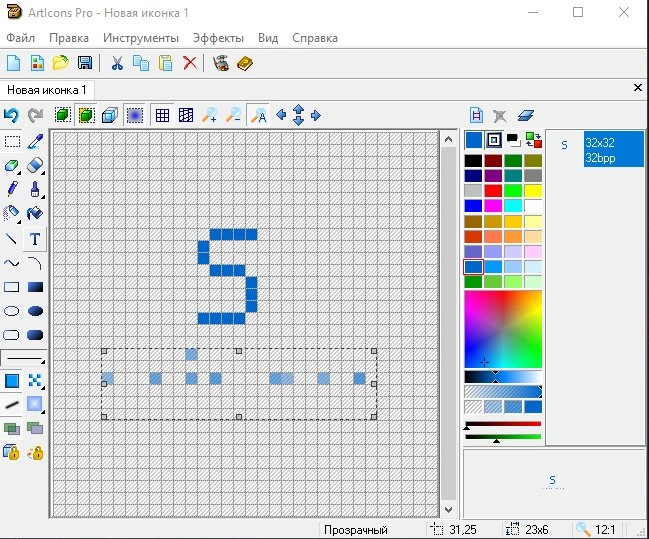Zoom in with the plus magnifier

[210, 115]
